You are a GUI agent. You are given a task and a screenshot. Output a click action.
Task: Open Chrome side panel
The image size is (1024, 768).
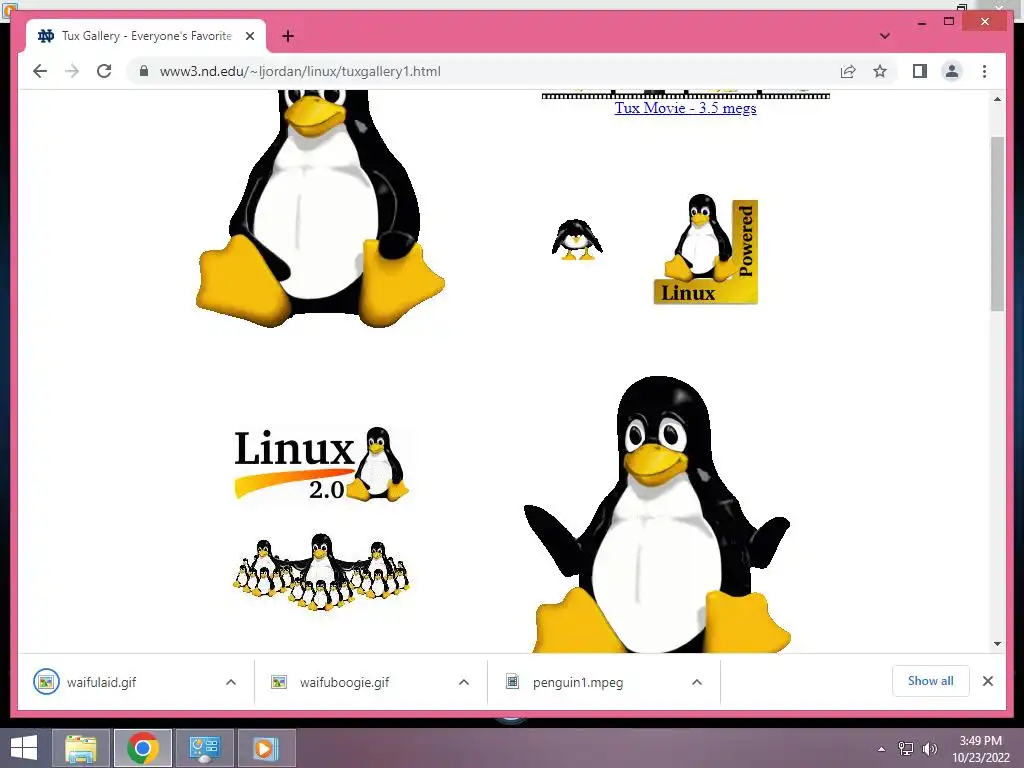920,71
